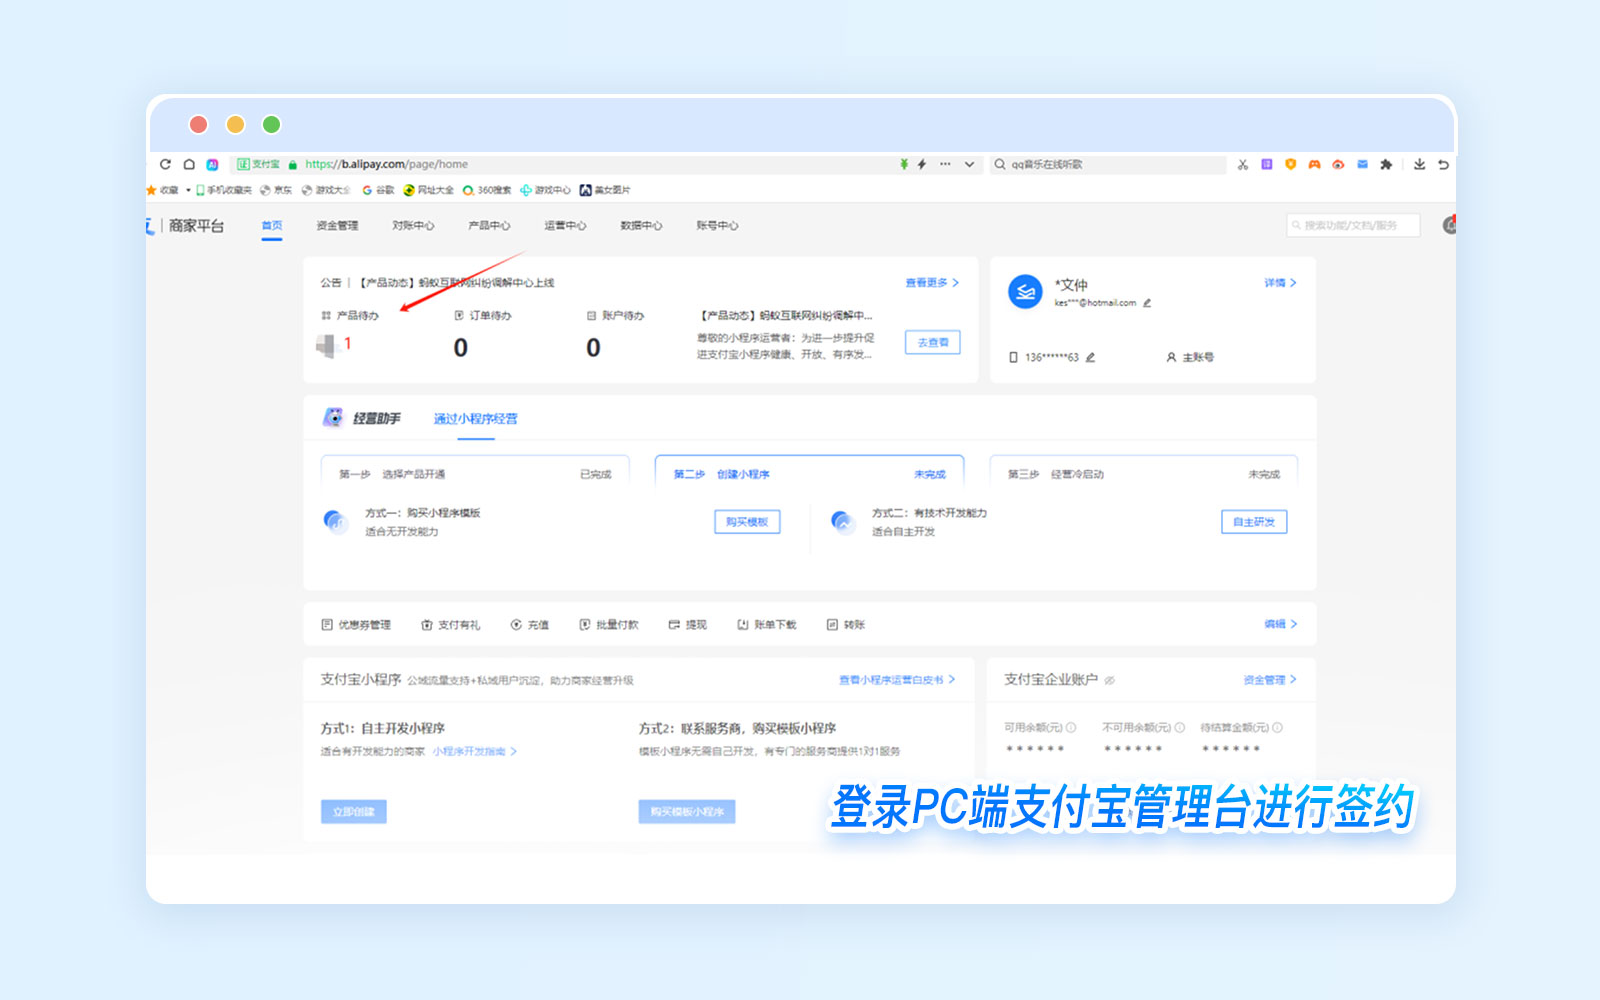This screenshot has width=1600, height=1000.
Task: Edit the phone number 136 pencil icon
Action: [x=1090, y=357]
